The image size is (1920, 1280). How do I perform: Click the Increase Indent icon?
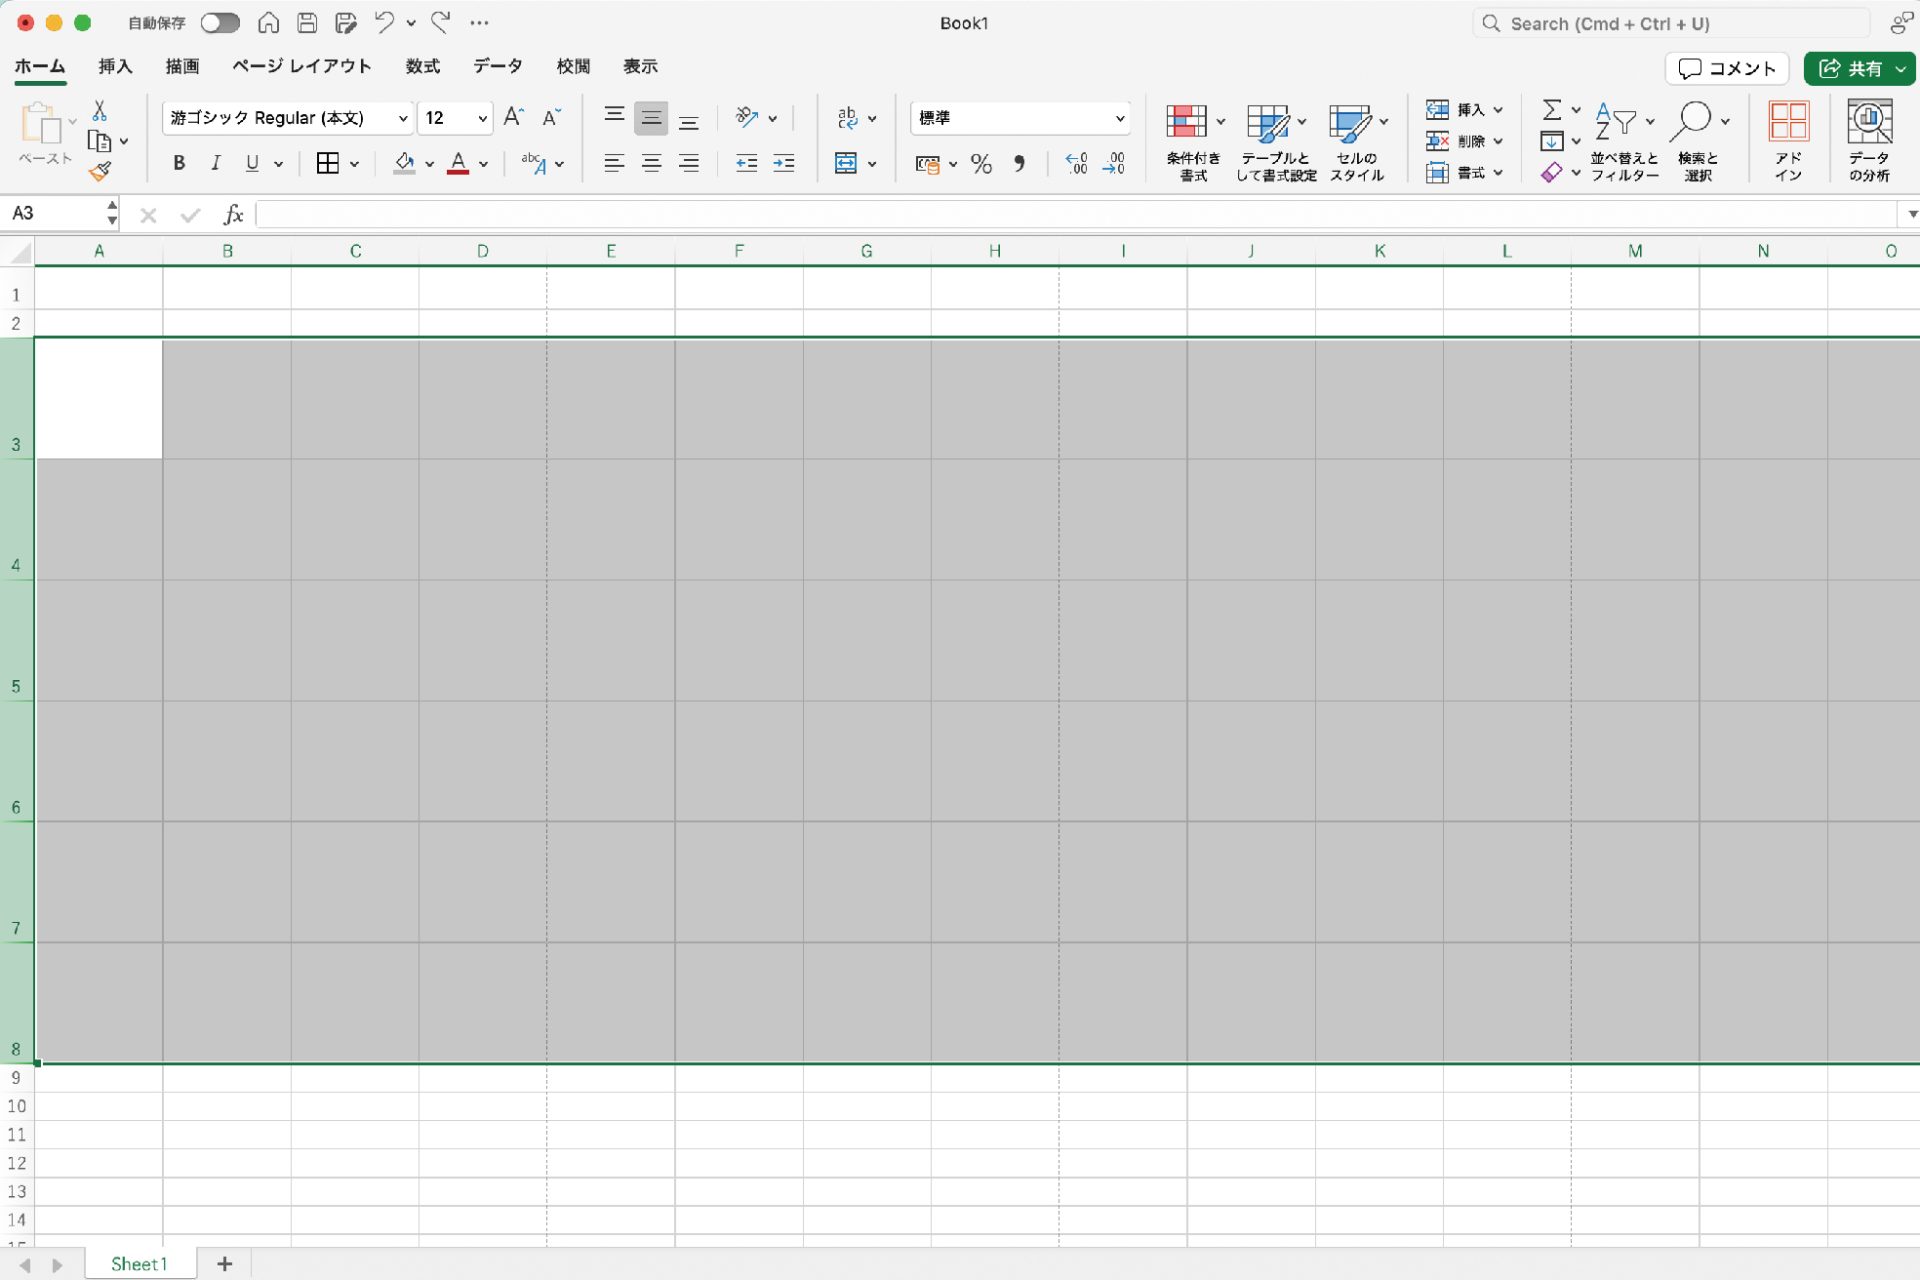pos(784,164)
